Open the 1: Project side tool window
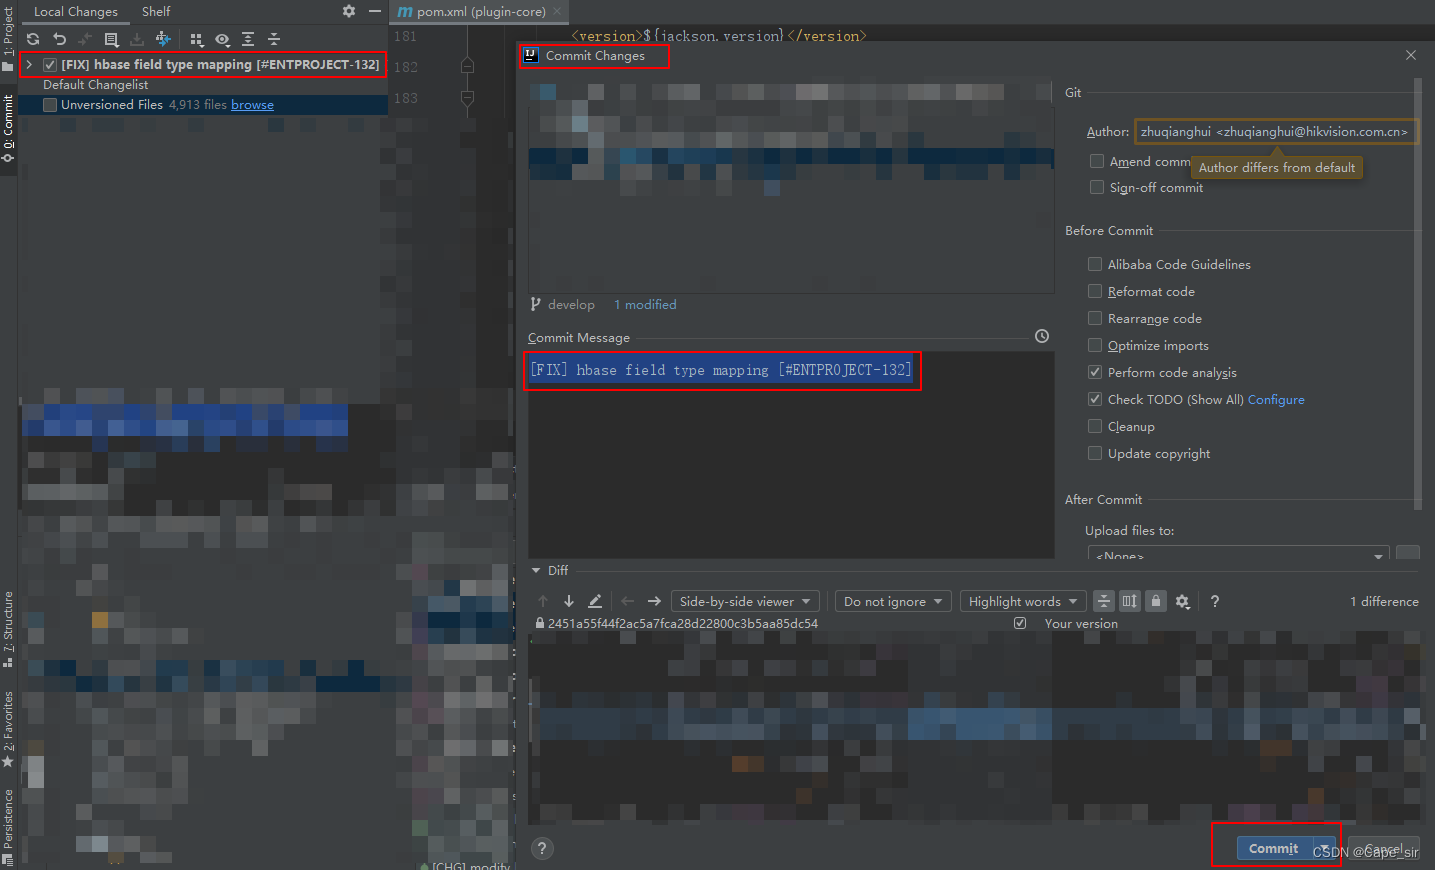The width and height of the screenshot is (1435, 870). click(x=8, y=37)
